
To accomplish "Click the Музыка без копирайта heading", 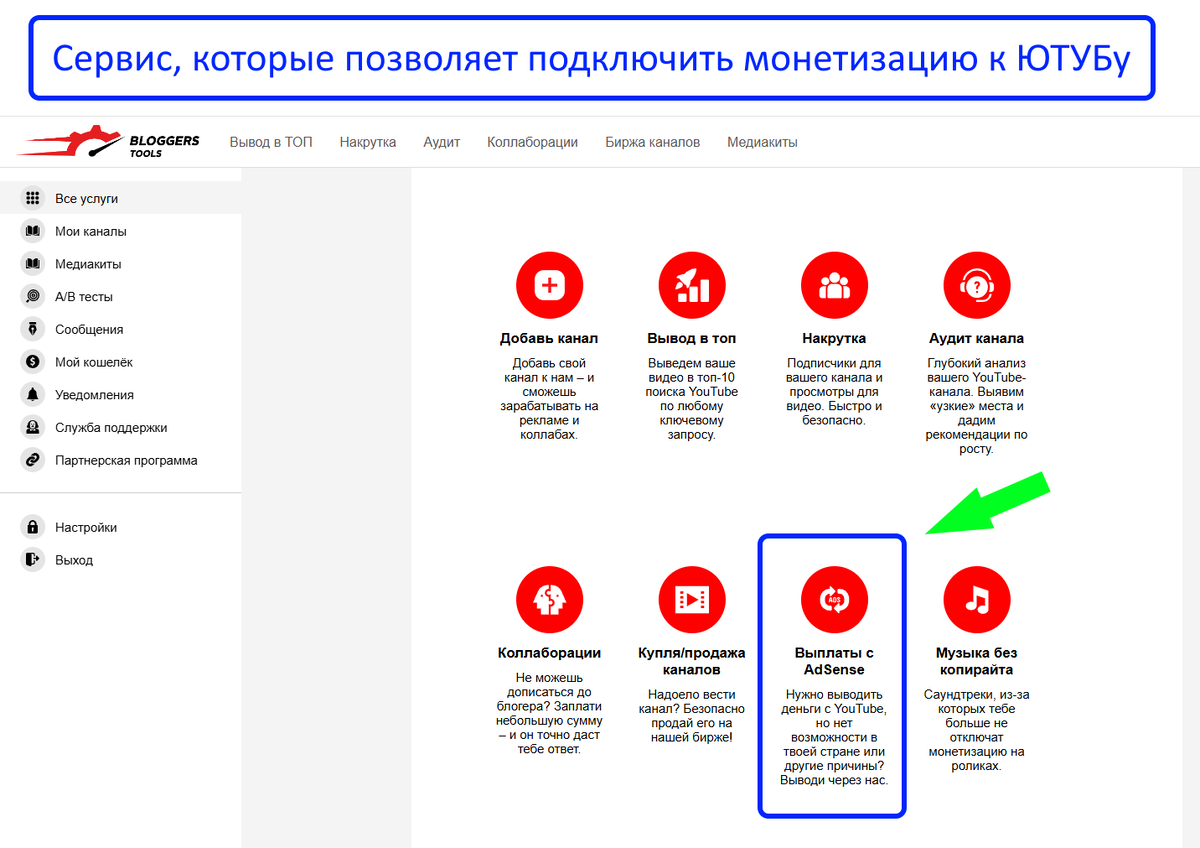I will pyautogui.click(x=977, y=661).
